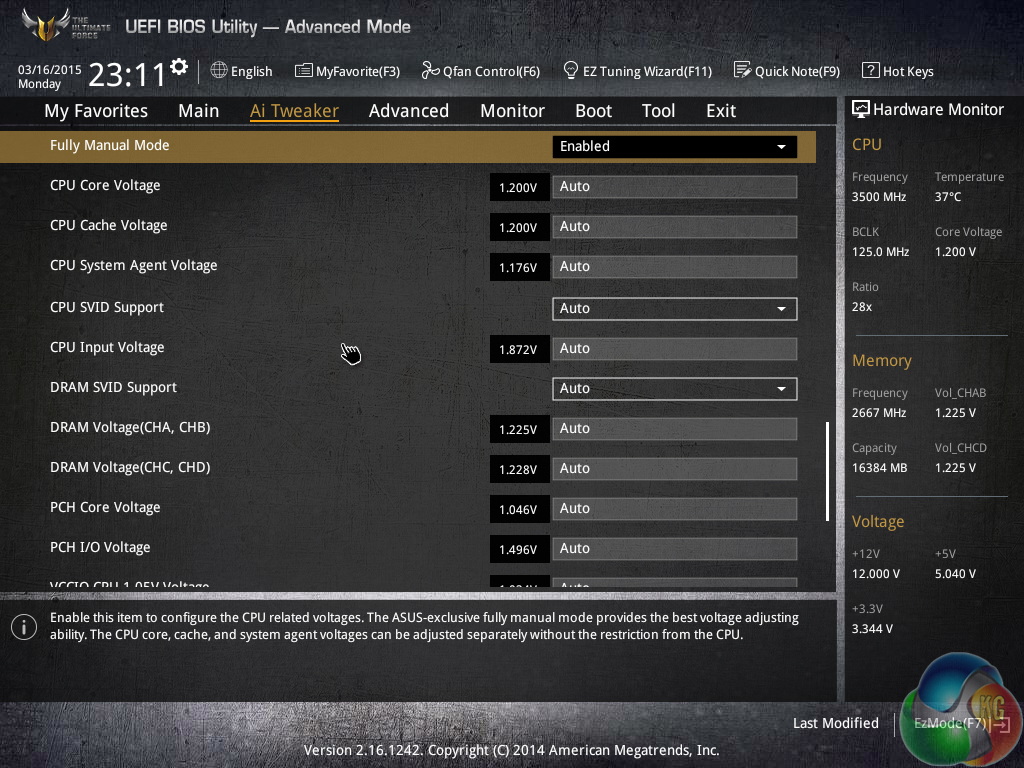The width and height of the screenshot is (1024, 768).
Task: Switch to the Main tab
Action: (x=199, y=111)
